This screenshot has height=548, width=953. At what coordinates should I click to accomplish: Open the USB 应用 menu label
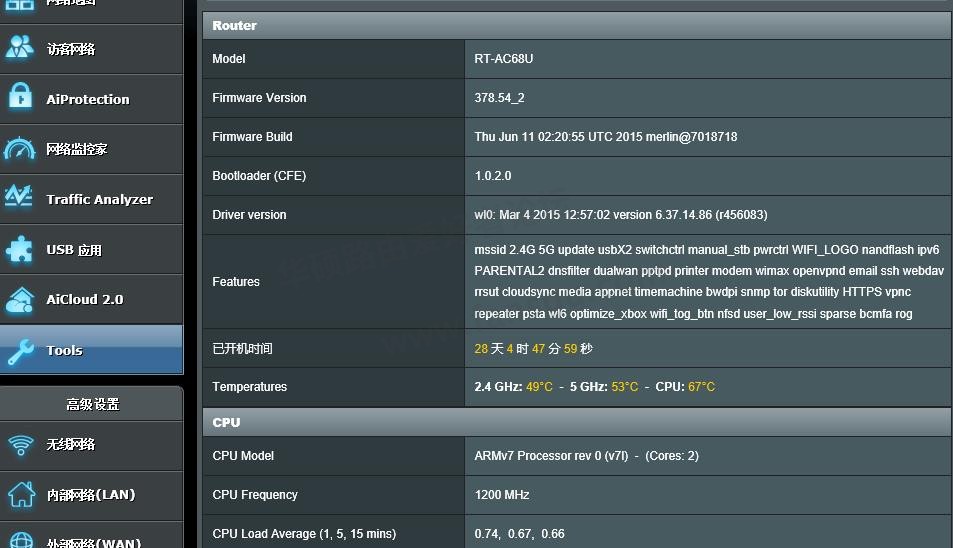pos(74,250)
